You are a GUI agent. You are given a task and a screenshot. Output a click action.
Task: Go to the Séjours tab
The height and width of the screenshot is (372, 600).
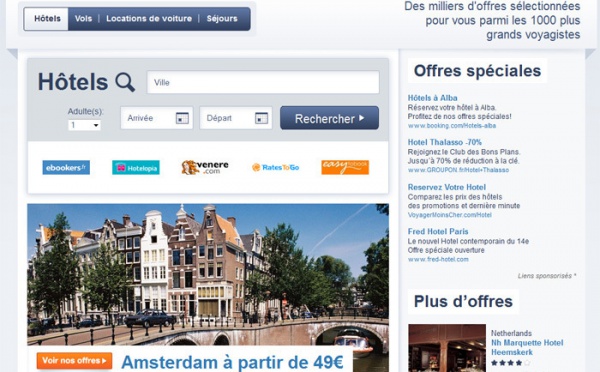[x=222, y=19]
